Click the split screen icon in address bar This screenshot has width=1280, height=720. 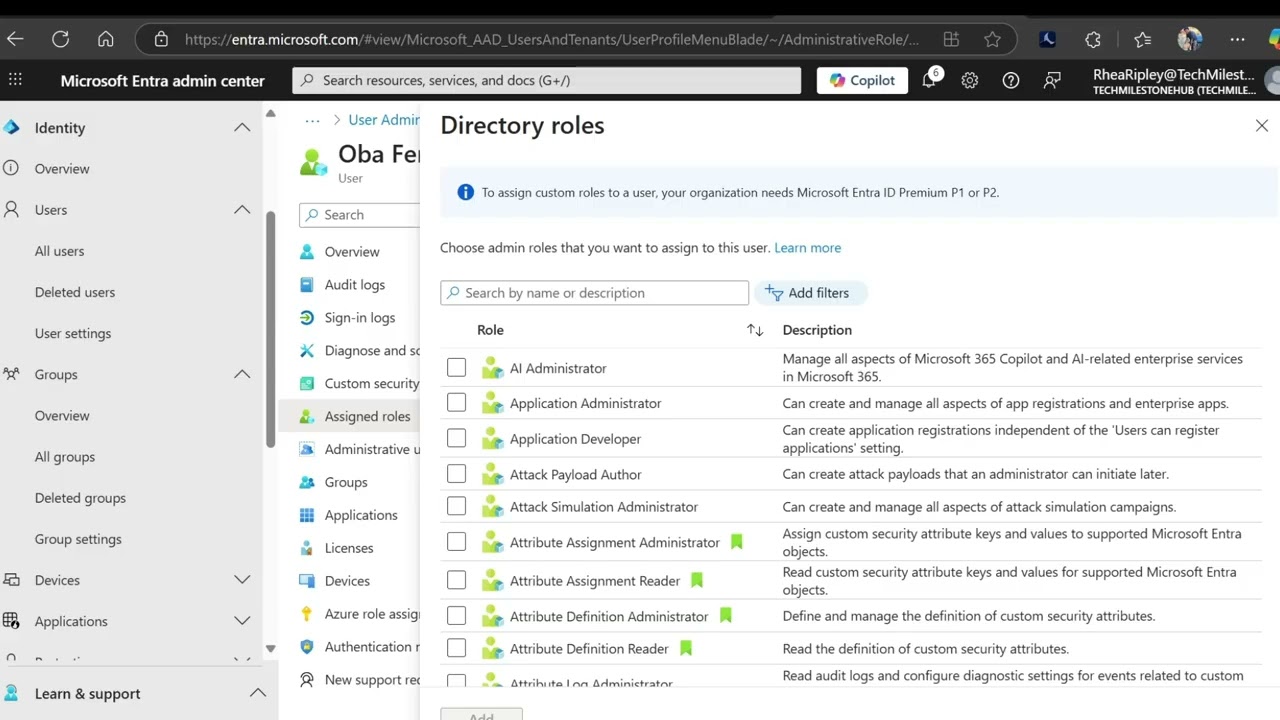[951, 39]
